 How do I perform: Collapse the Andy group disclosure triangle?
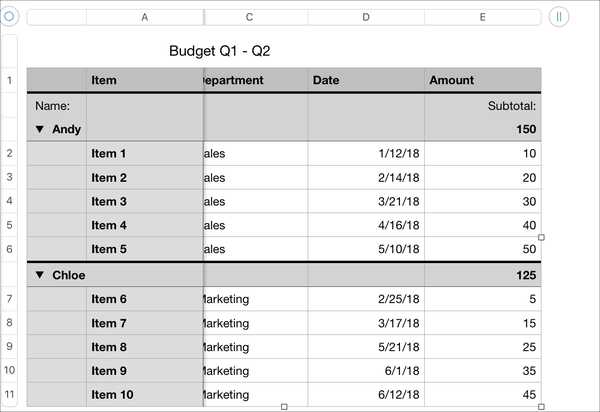[39, 129]
